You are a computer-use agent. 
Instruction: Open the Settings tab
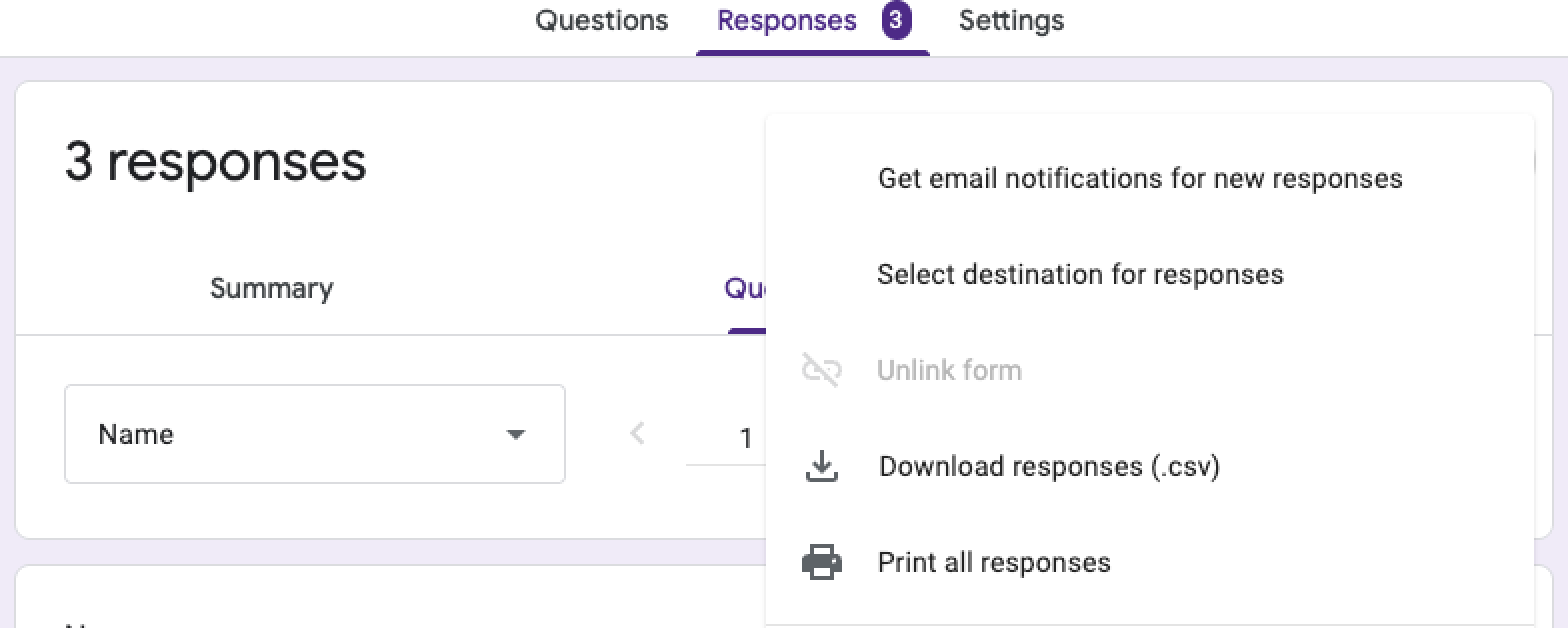click(1010, 19)
